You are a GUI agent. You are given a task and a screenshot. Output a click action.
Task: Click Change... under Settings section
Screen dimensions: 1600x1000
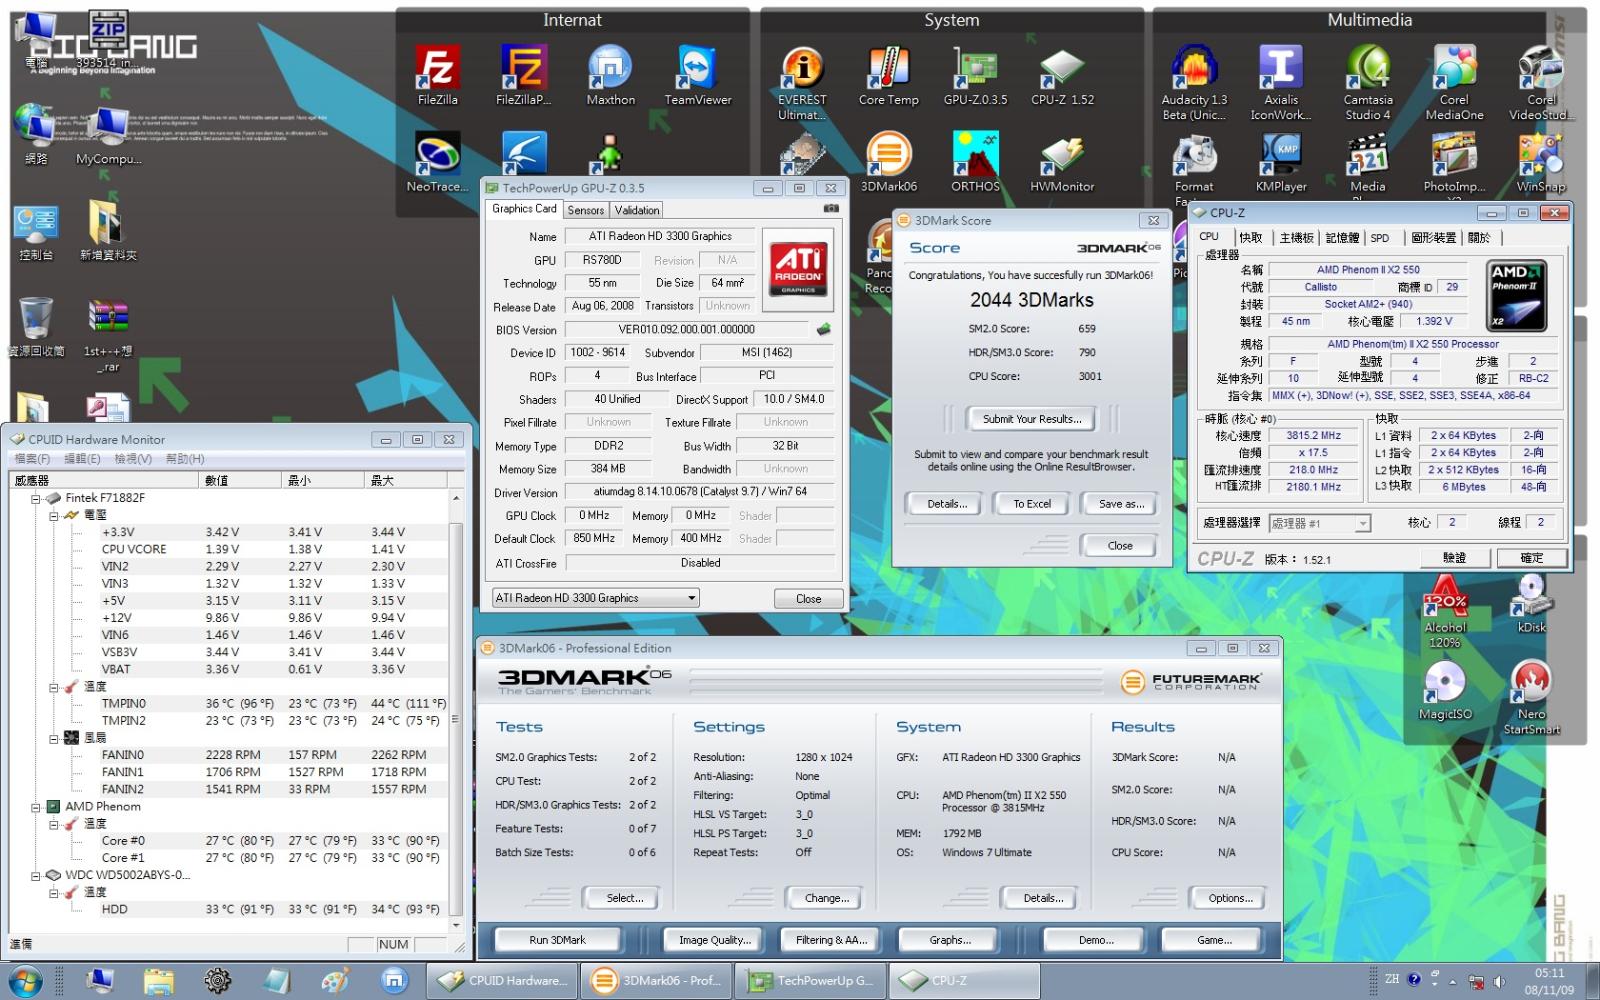pos(826,898)
